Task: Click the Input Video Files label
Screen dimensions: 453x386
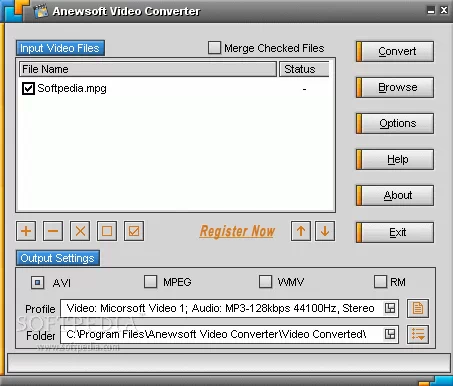Action: 60,48
